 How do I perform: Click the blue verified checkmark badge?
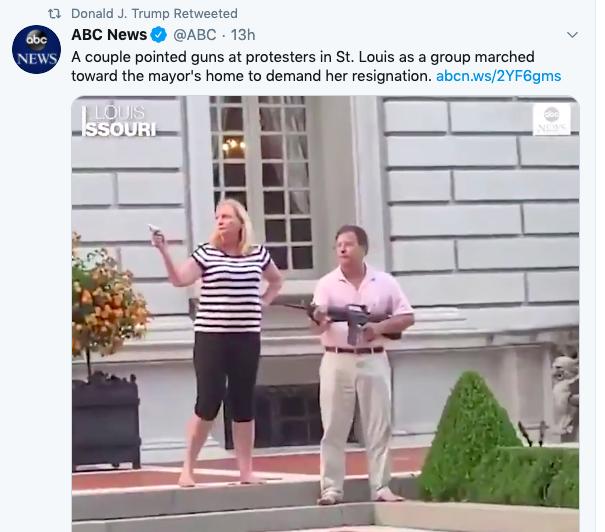(x=159, y=35)
